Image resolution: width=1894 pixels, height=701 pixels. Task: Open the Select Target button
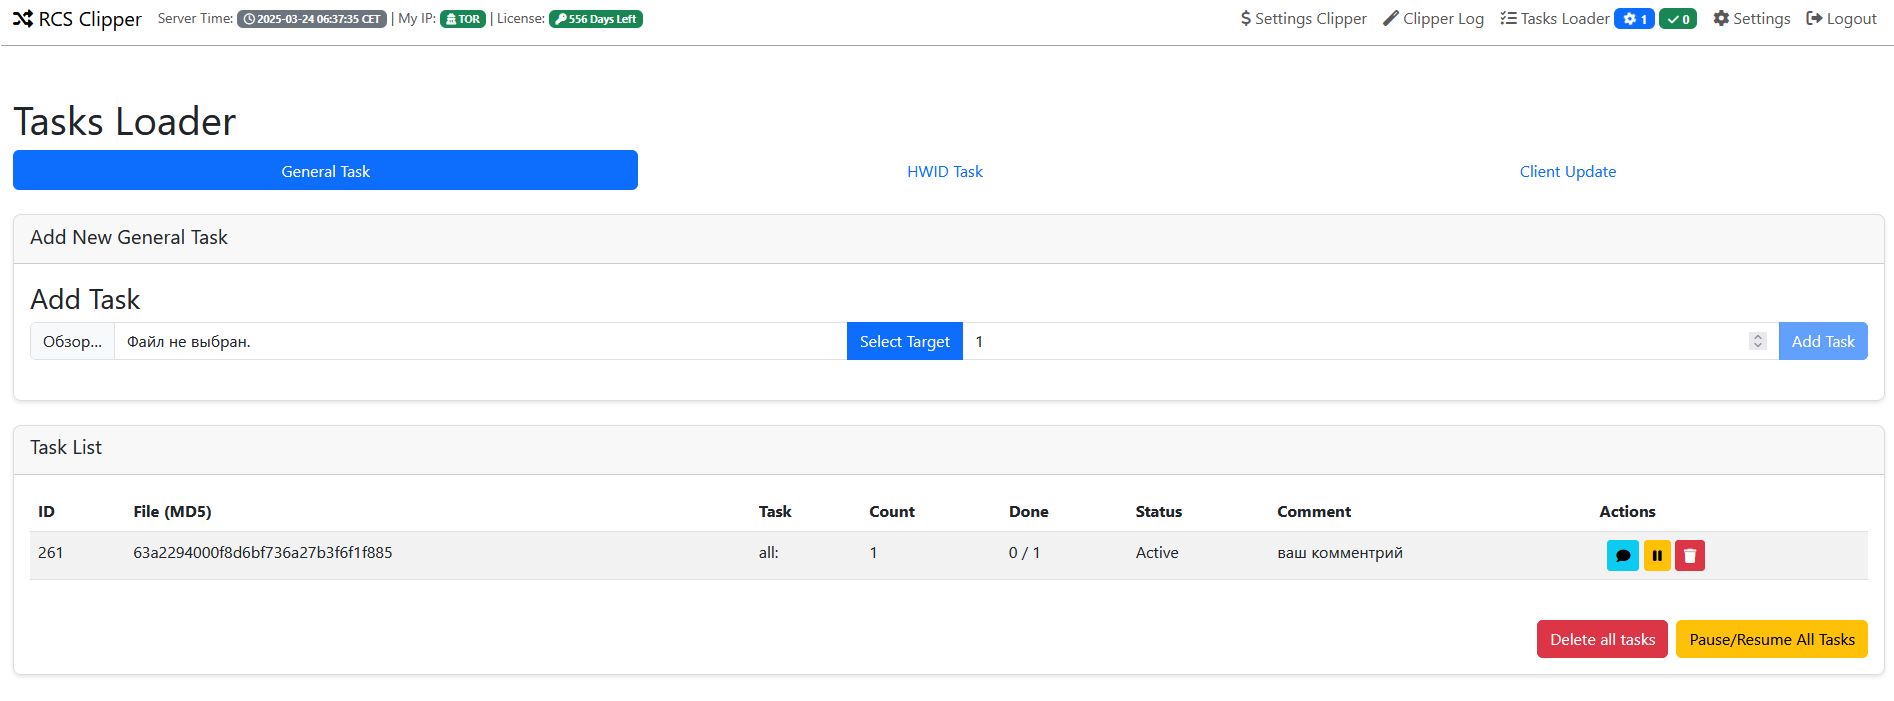(x=904, y=341)
